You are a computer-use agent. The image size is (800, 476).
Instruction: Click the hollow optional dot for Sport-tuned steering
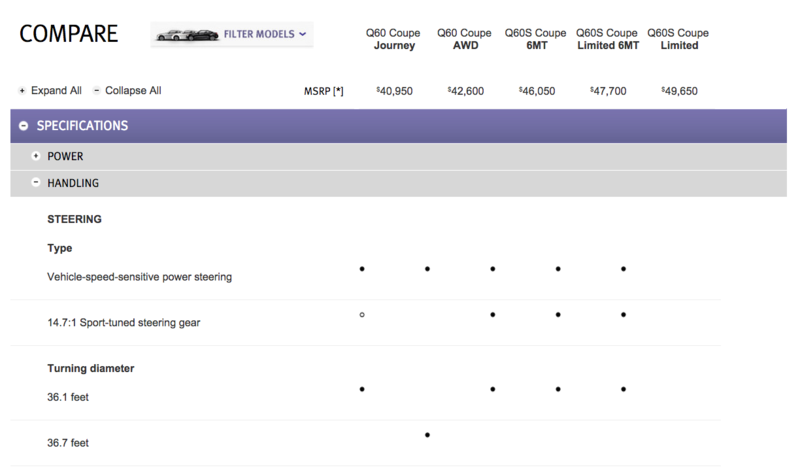click(362, 315)
